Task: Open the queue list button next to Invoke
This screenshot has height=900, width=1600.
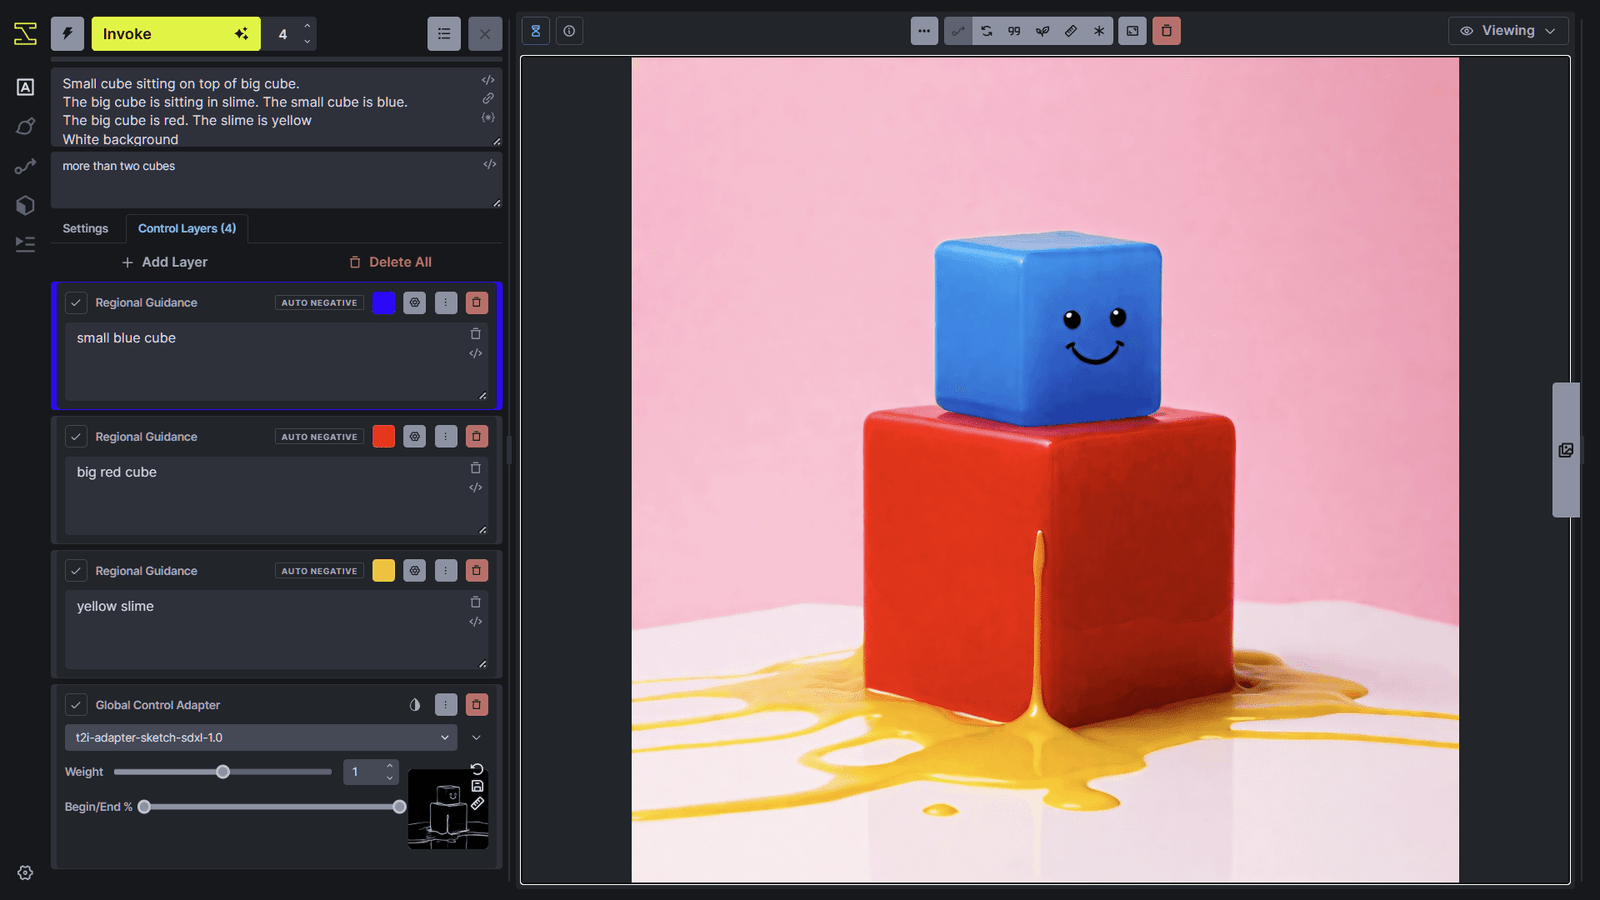Action: 444,34
